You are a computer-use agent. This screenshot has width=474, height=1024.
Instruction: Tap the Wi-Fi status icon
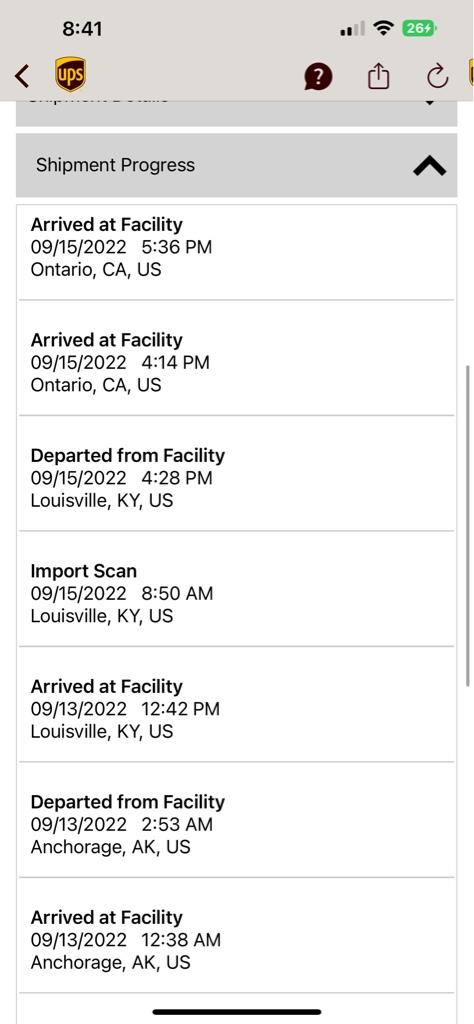[383, 28]
